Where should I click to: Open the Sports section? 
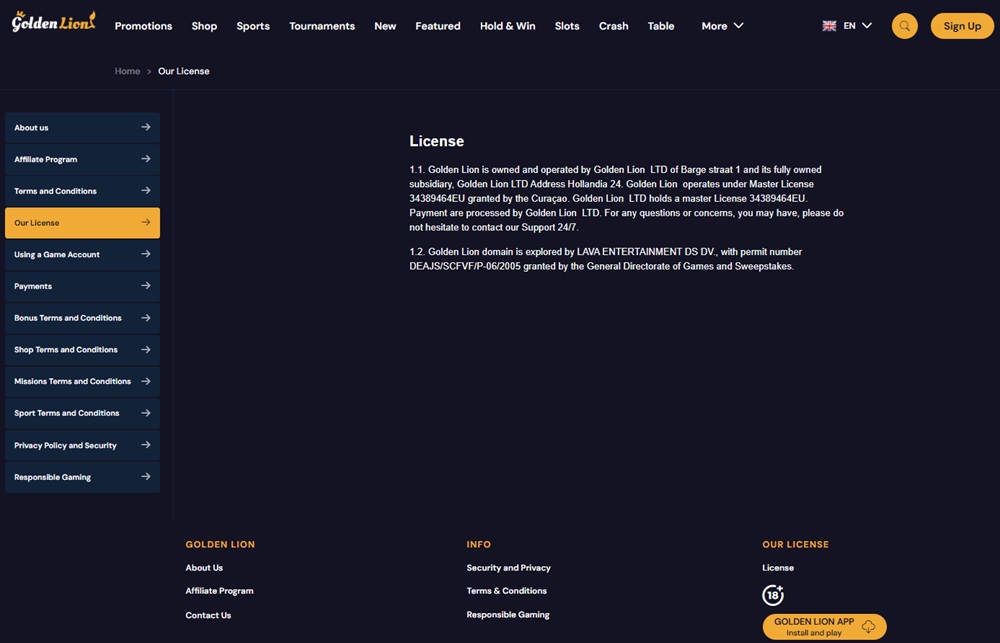click(x=253, y=26)
